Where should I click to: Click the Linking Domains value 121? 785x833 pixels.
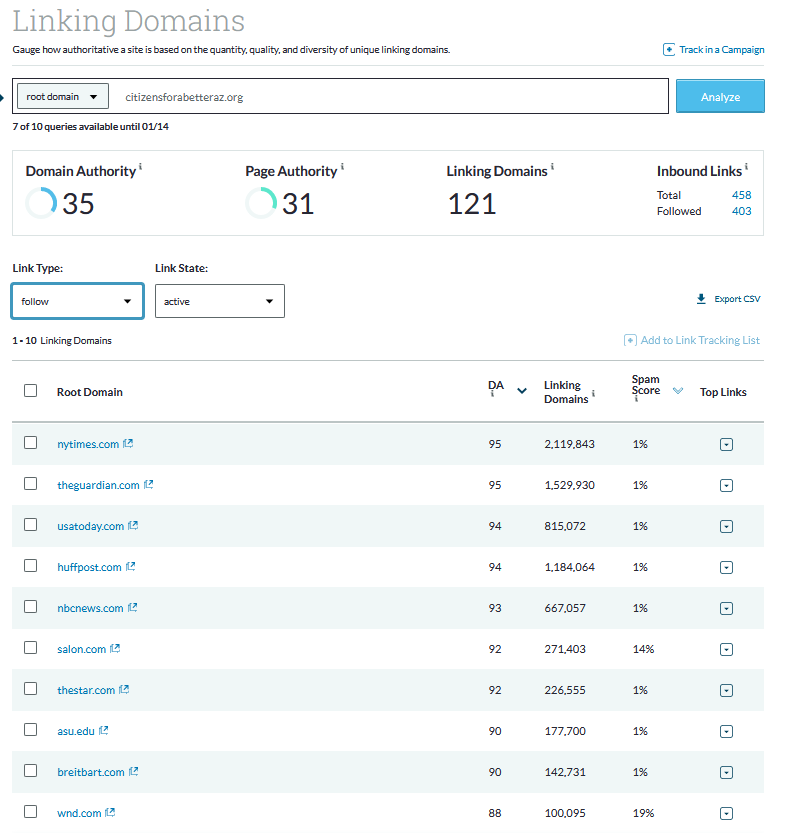click(472, 204)
